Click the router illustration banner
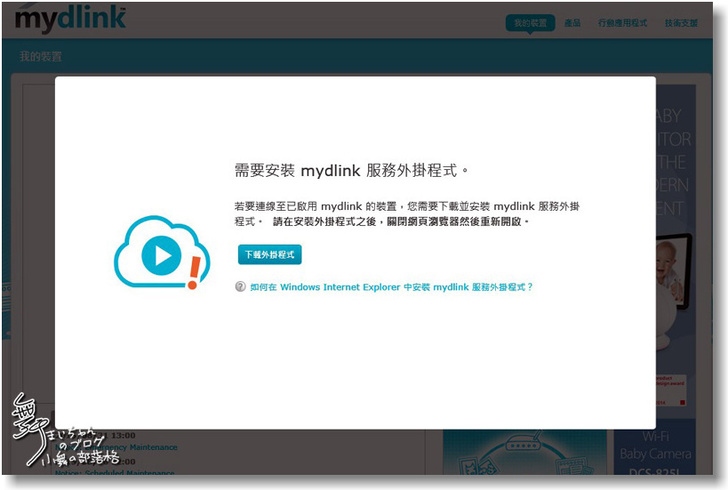Screen dimensions: 728x490 525,452
